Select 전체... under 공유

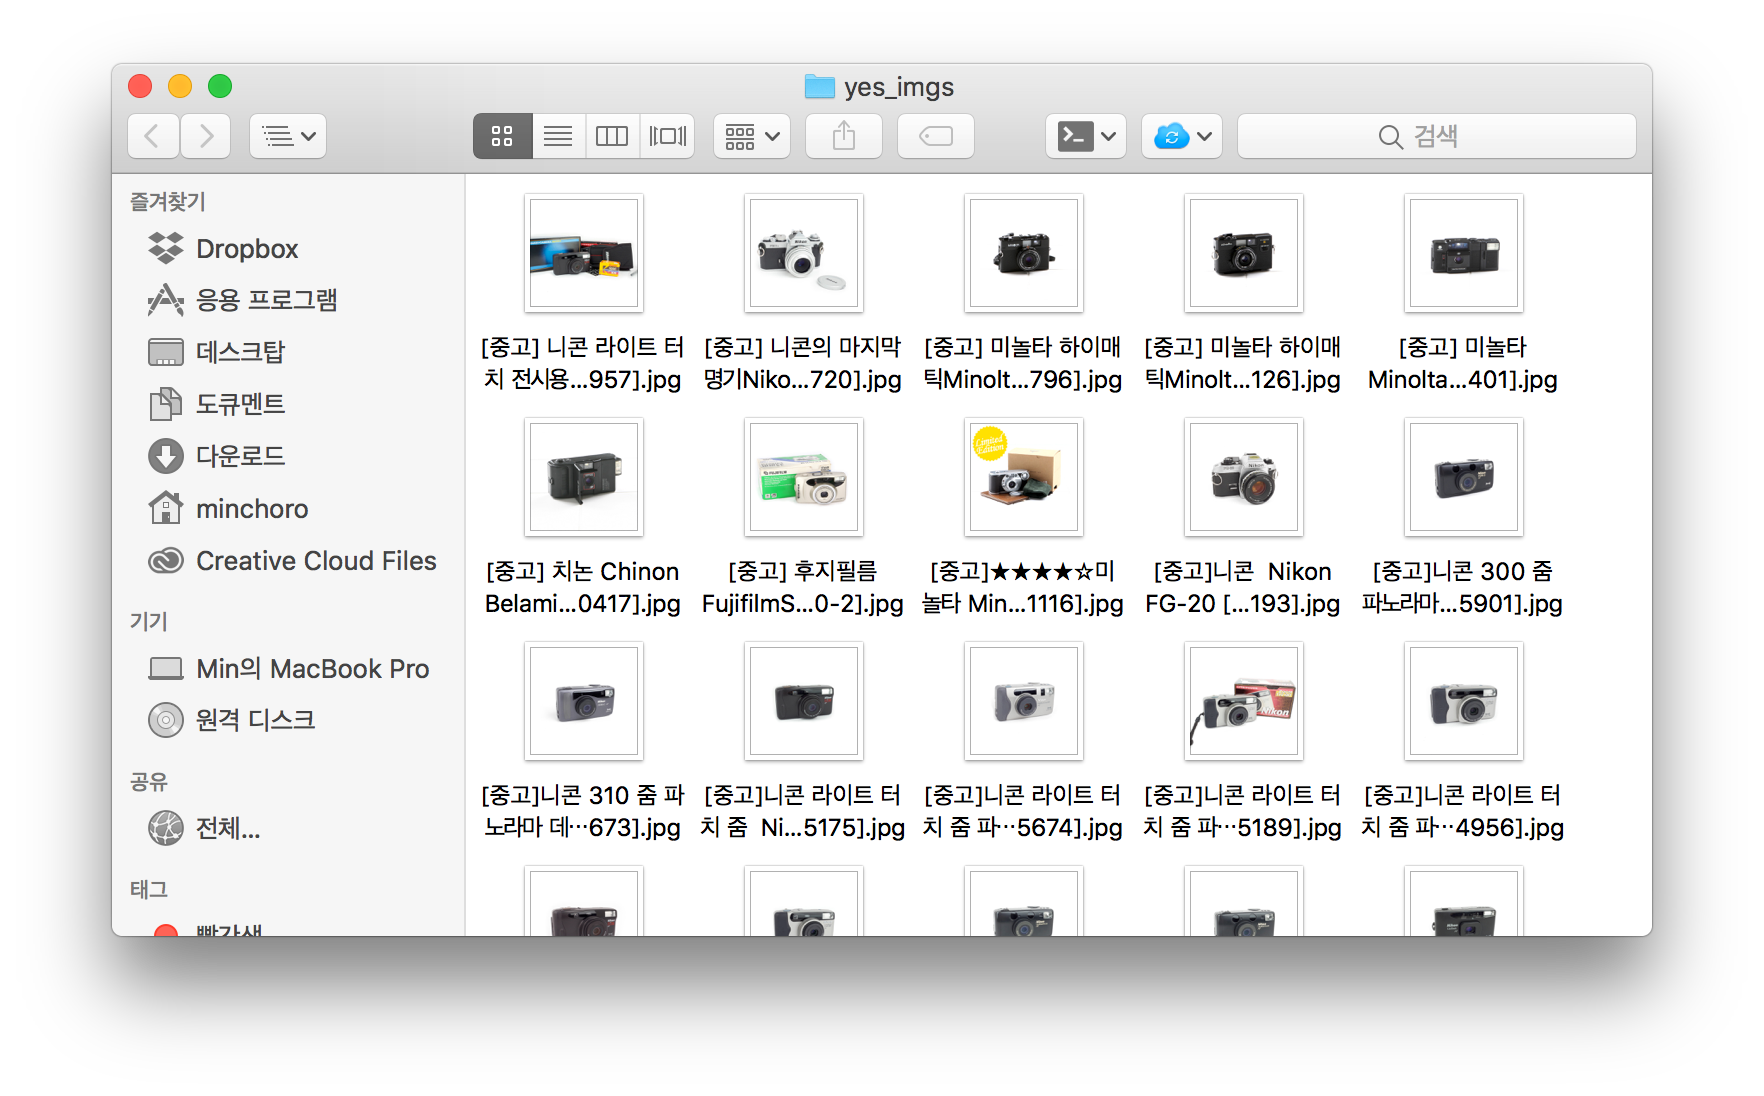tap(288, 828)
